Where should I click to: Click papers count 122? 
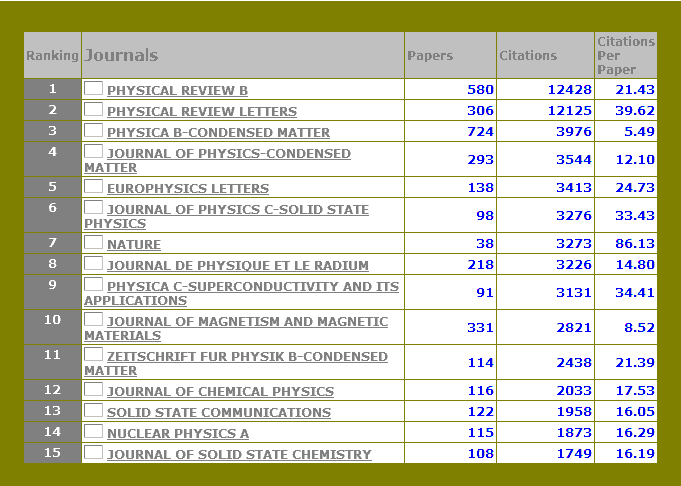480,411
